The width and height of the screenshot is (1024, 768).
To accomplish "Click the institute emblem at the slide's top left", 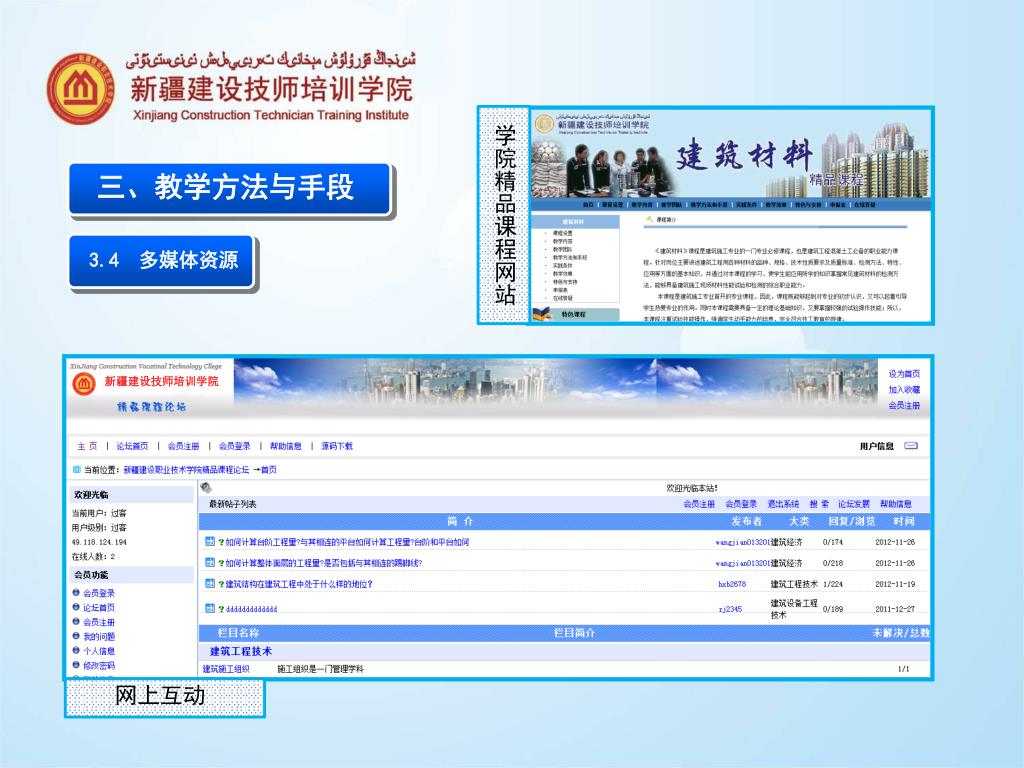I will (81, 89).
